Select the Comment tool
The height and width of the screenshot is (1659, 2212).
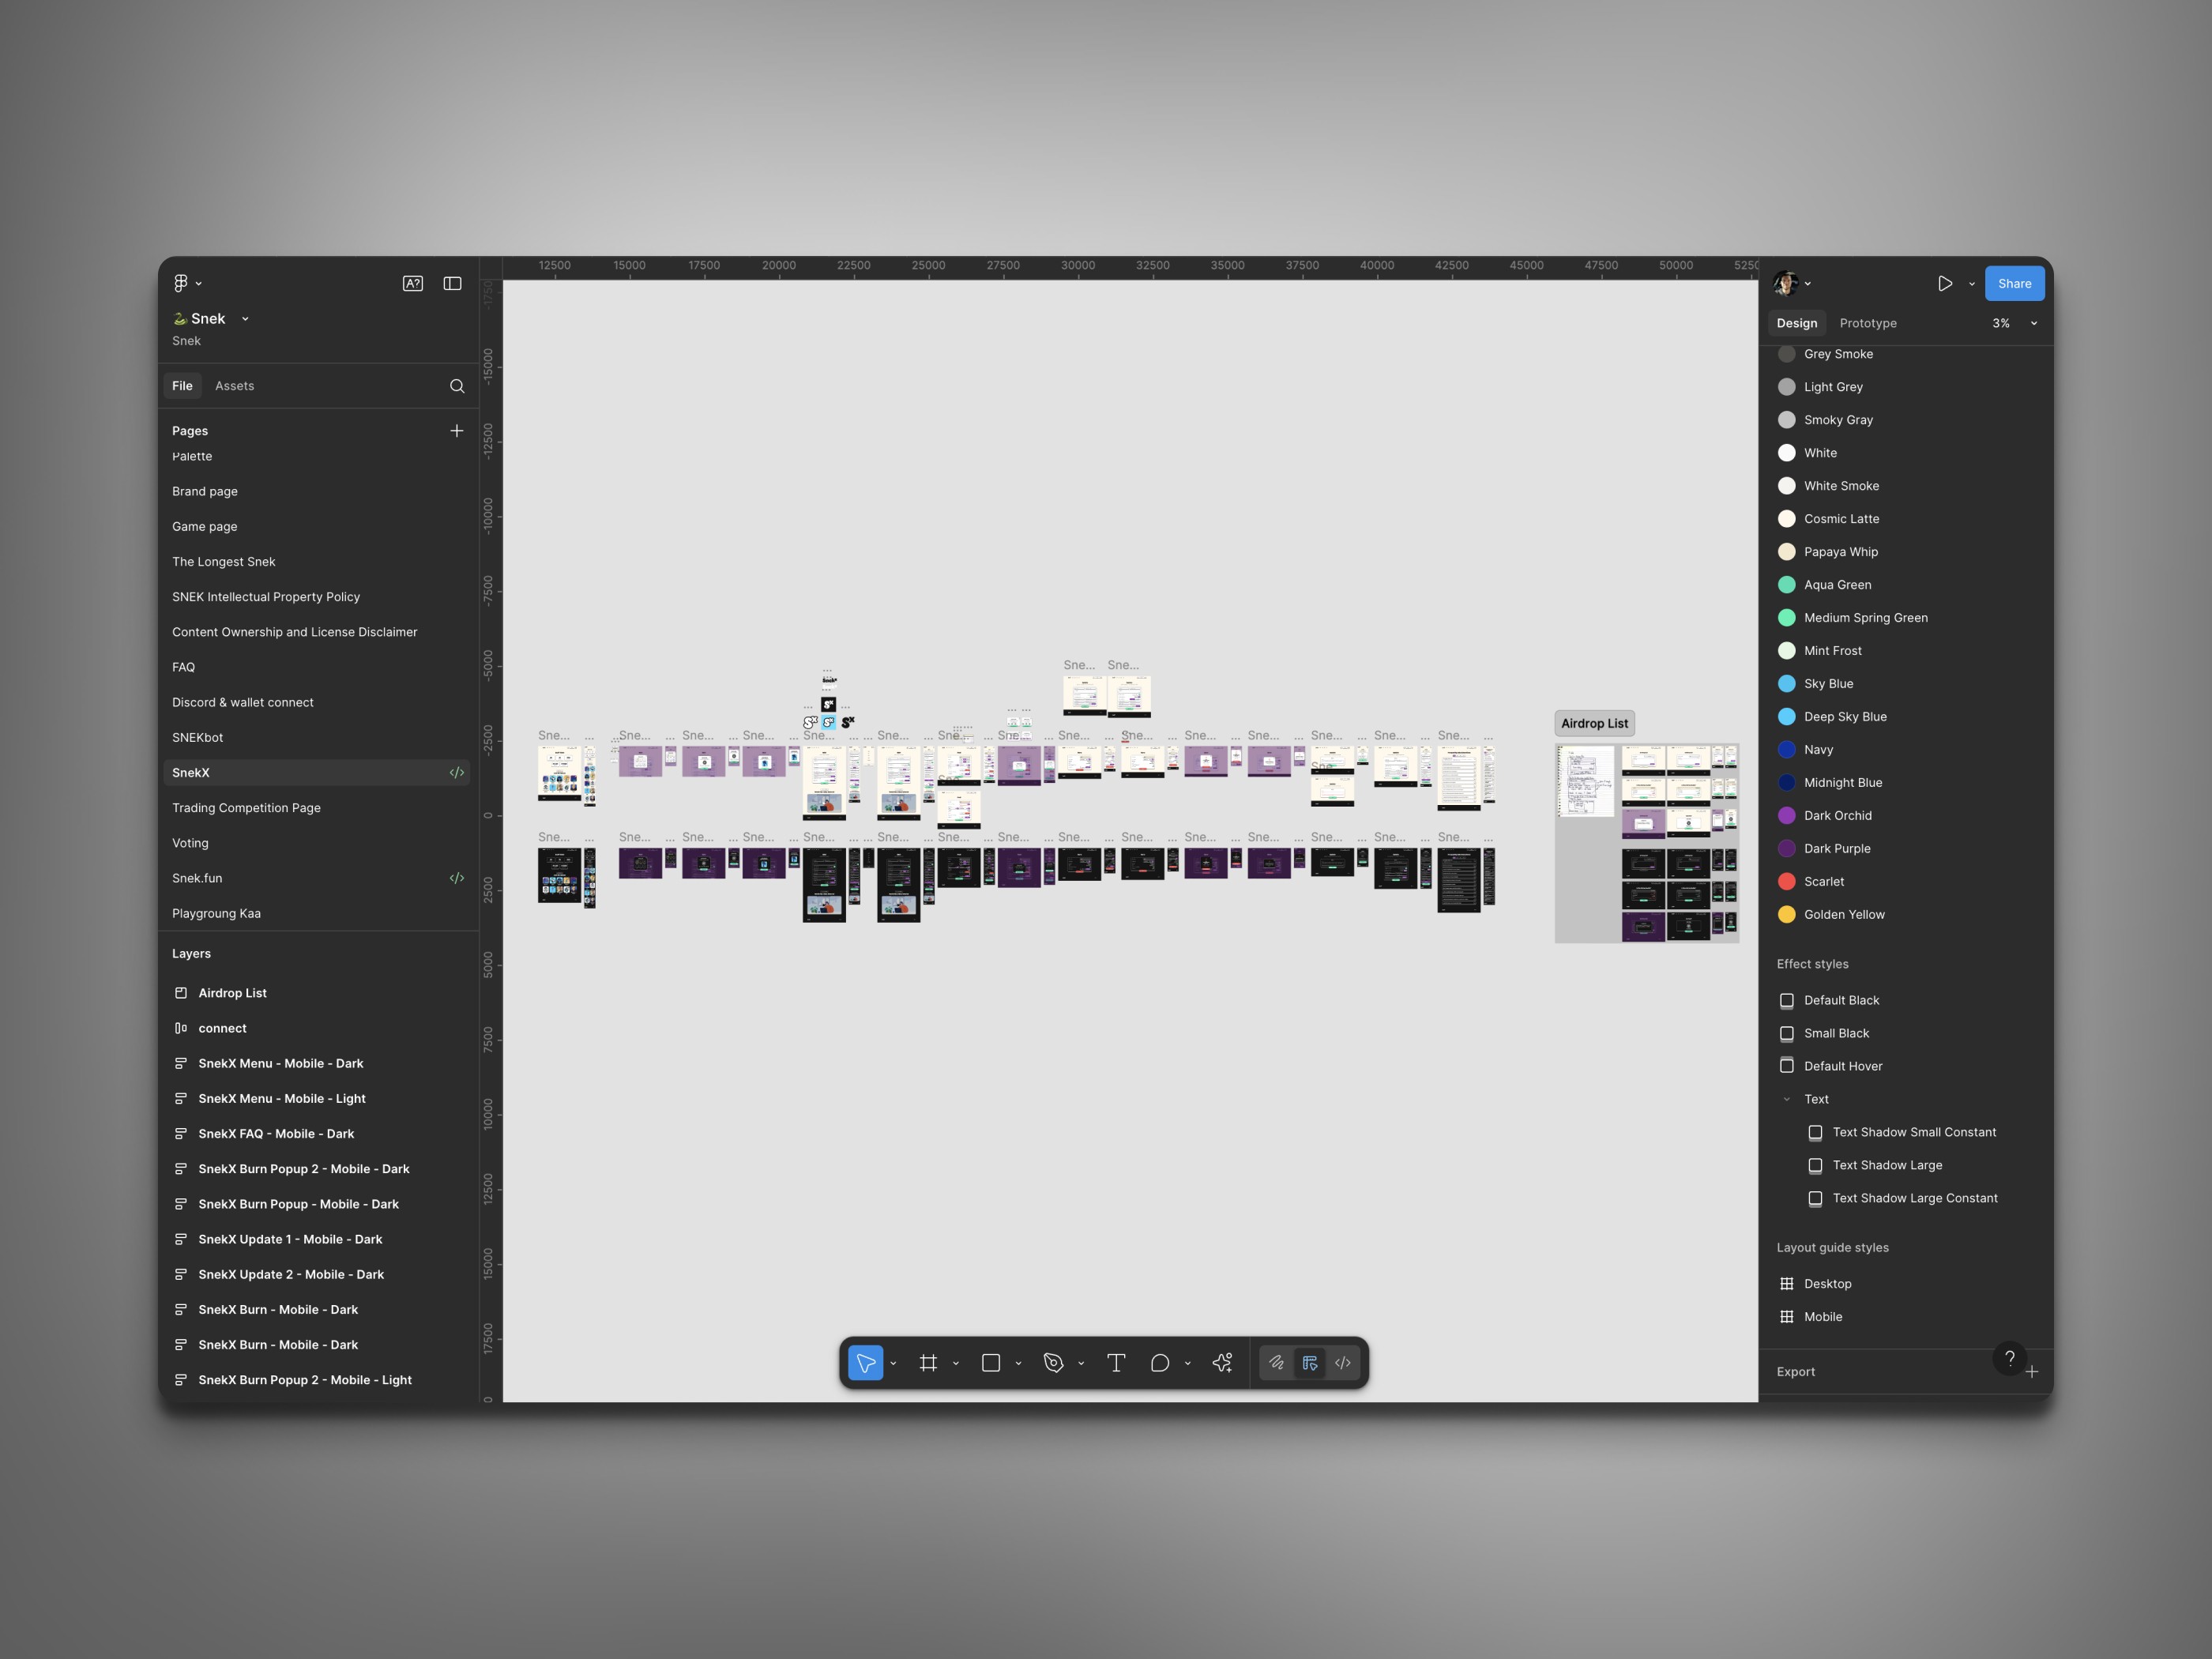coord(1159,1363)
